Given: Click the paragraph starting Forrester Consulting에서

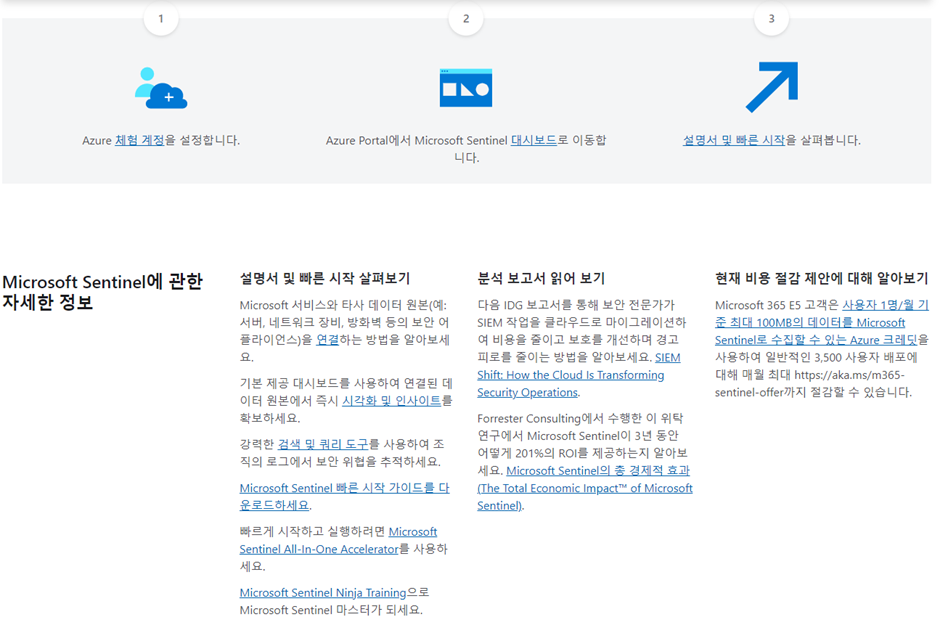Looking at the screenshot, I should [585, 462].
